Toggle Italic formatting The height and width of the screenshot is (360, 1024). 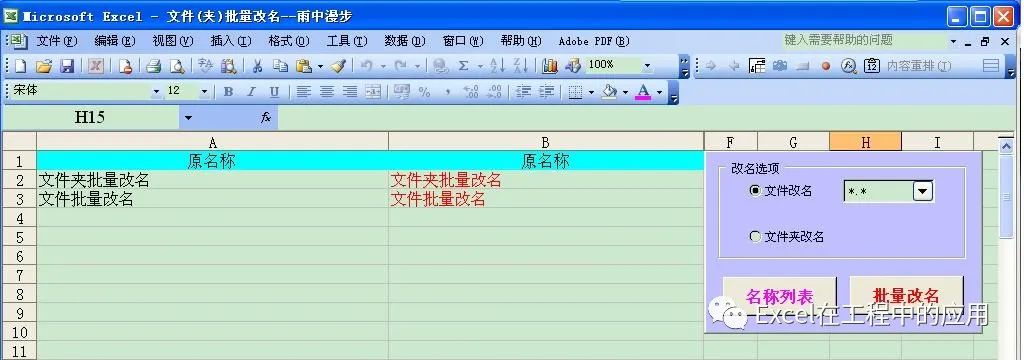pyautogui.click(x=251, y=92)
